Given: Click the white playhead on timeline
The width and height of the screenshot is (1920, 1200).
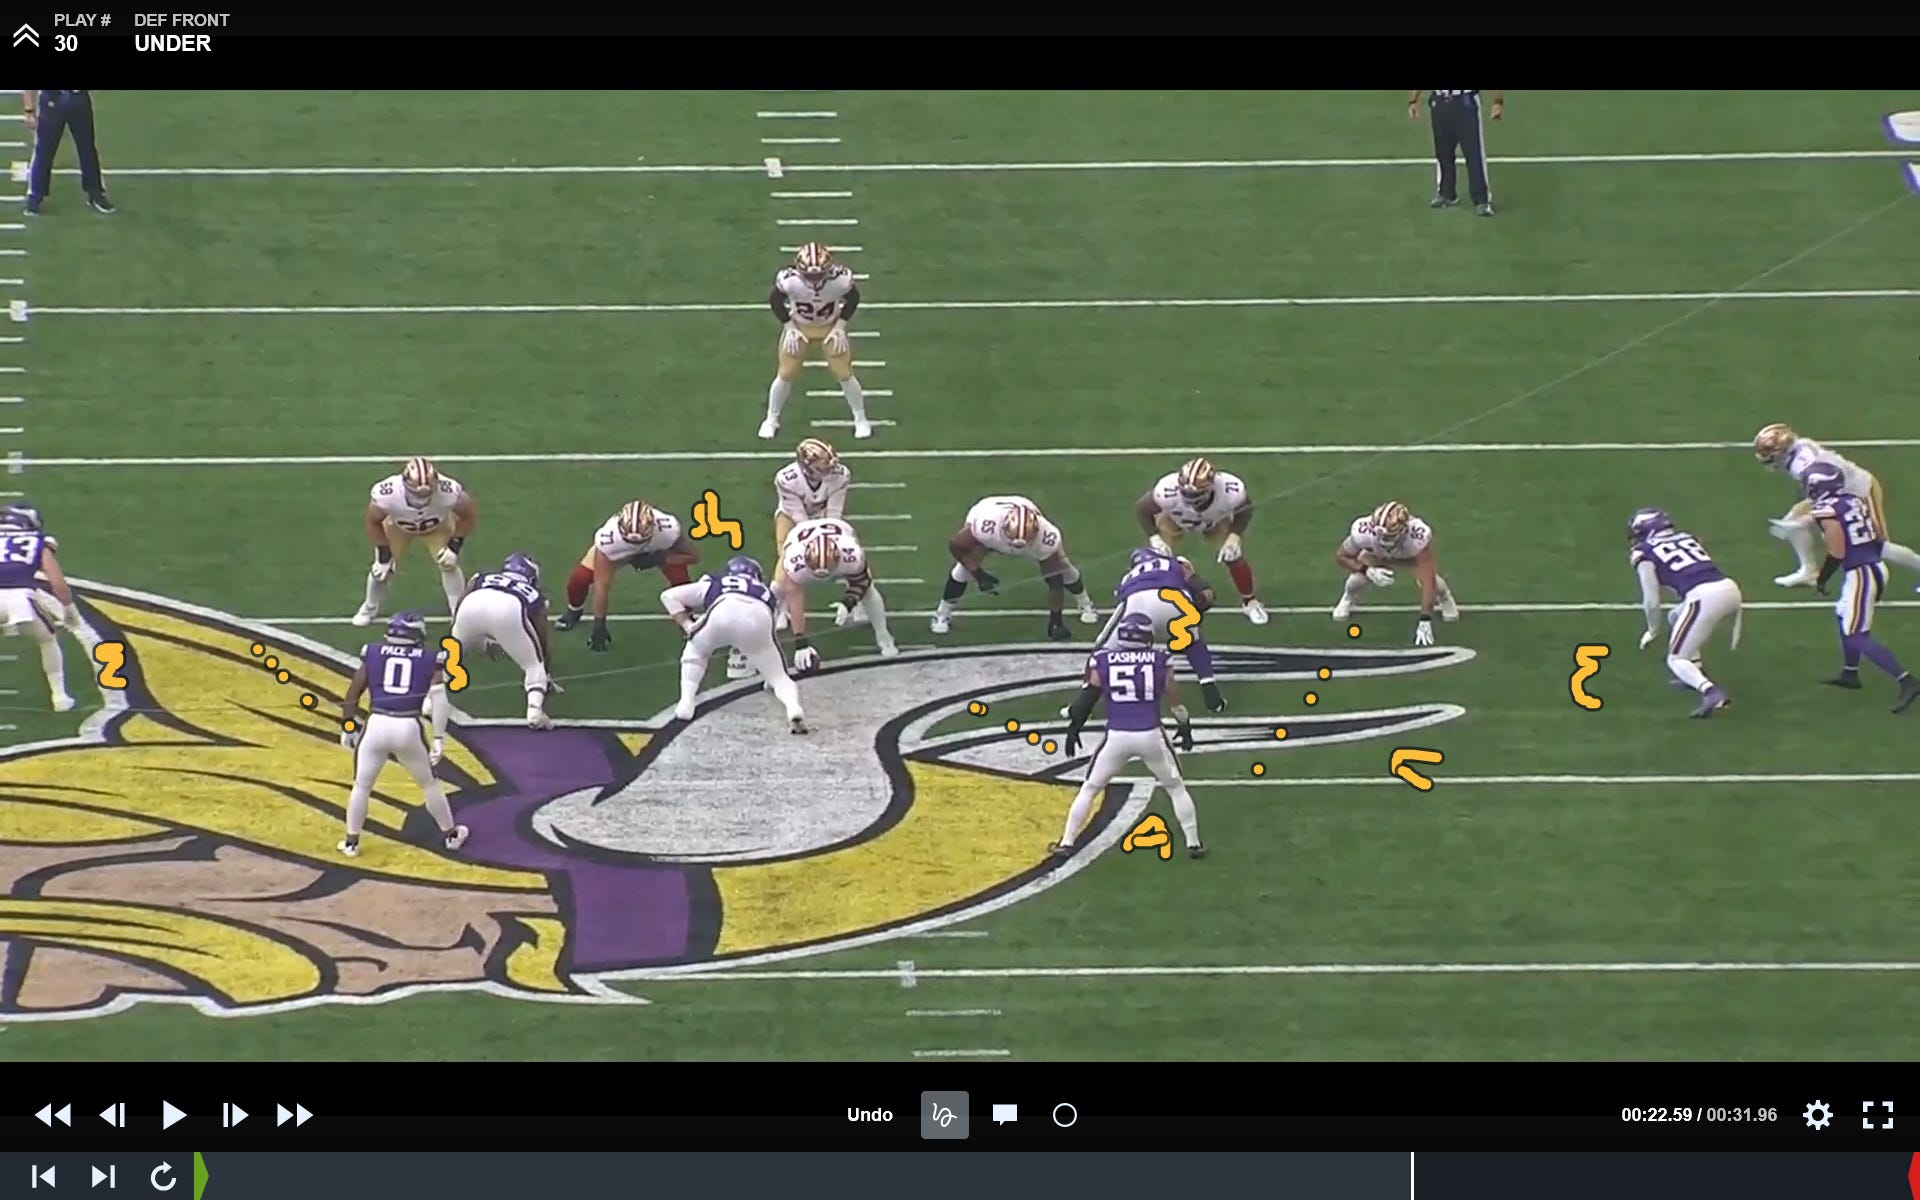Looking at the screenshot, I should tap(1412, 1176).
